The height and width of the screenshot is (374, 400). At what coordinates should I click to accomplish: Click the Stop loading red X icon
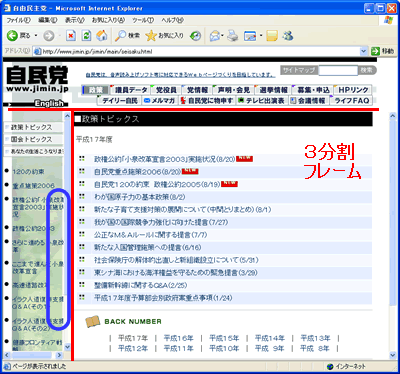71,36
